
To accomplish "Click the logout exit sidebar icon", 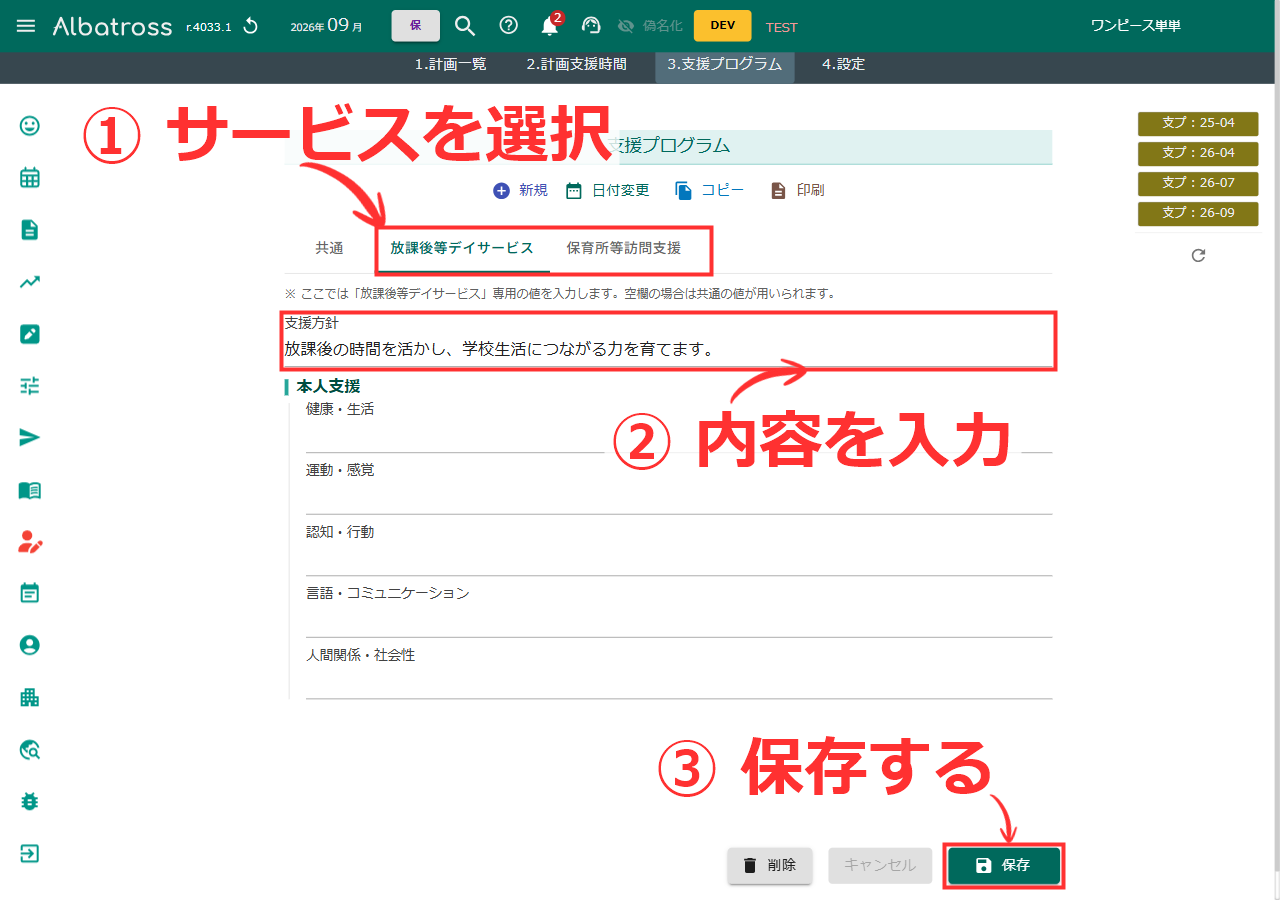I will (30, 854).
